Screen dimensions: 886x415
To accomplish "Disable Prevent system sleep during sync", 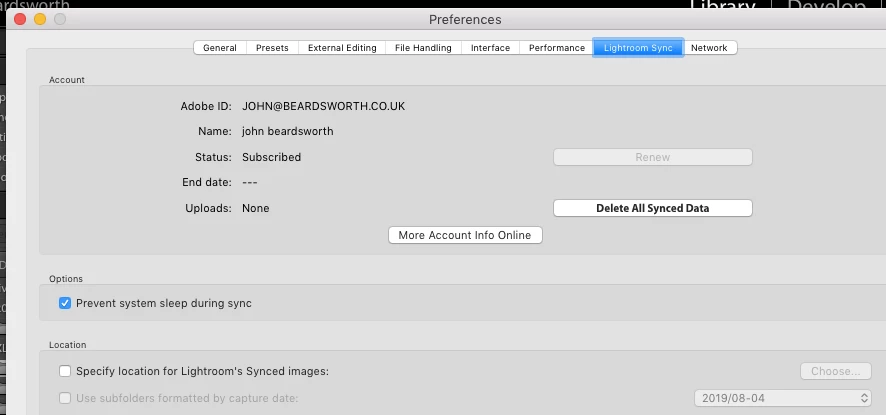I will (x=65, y=304).
